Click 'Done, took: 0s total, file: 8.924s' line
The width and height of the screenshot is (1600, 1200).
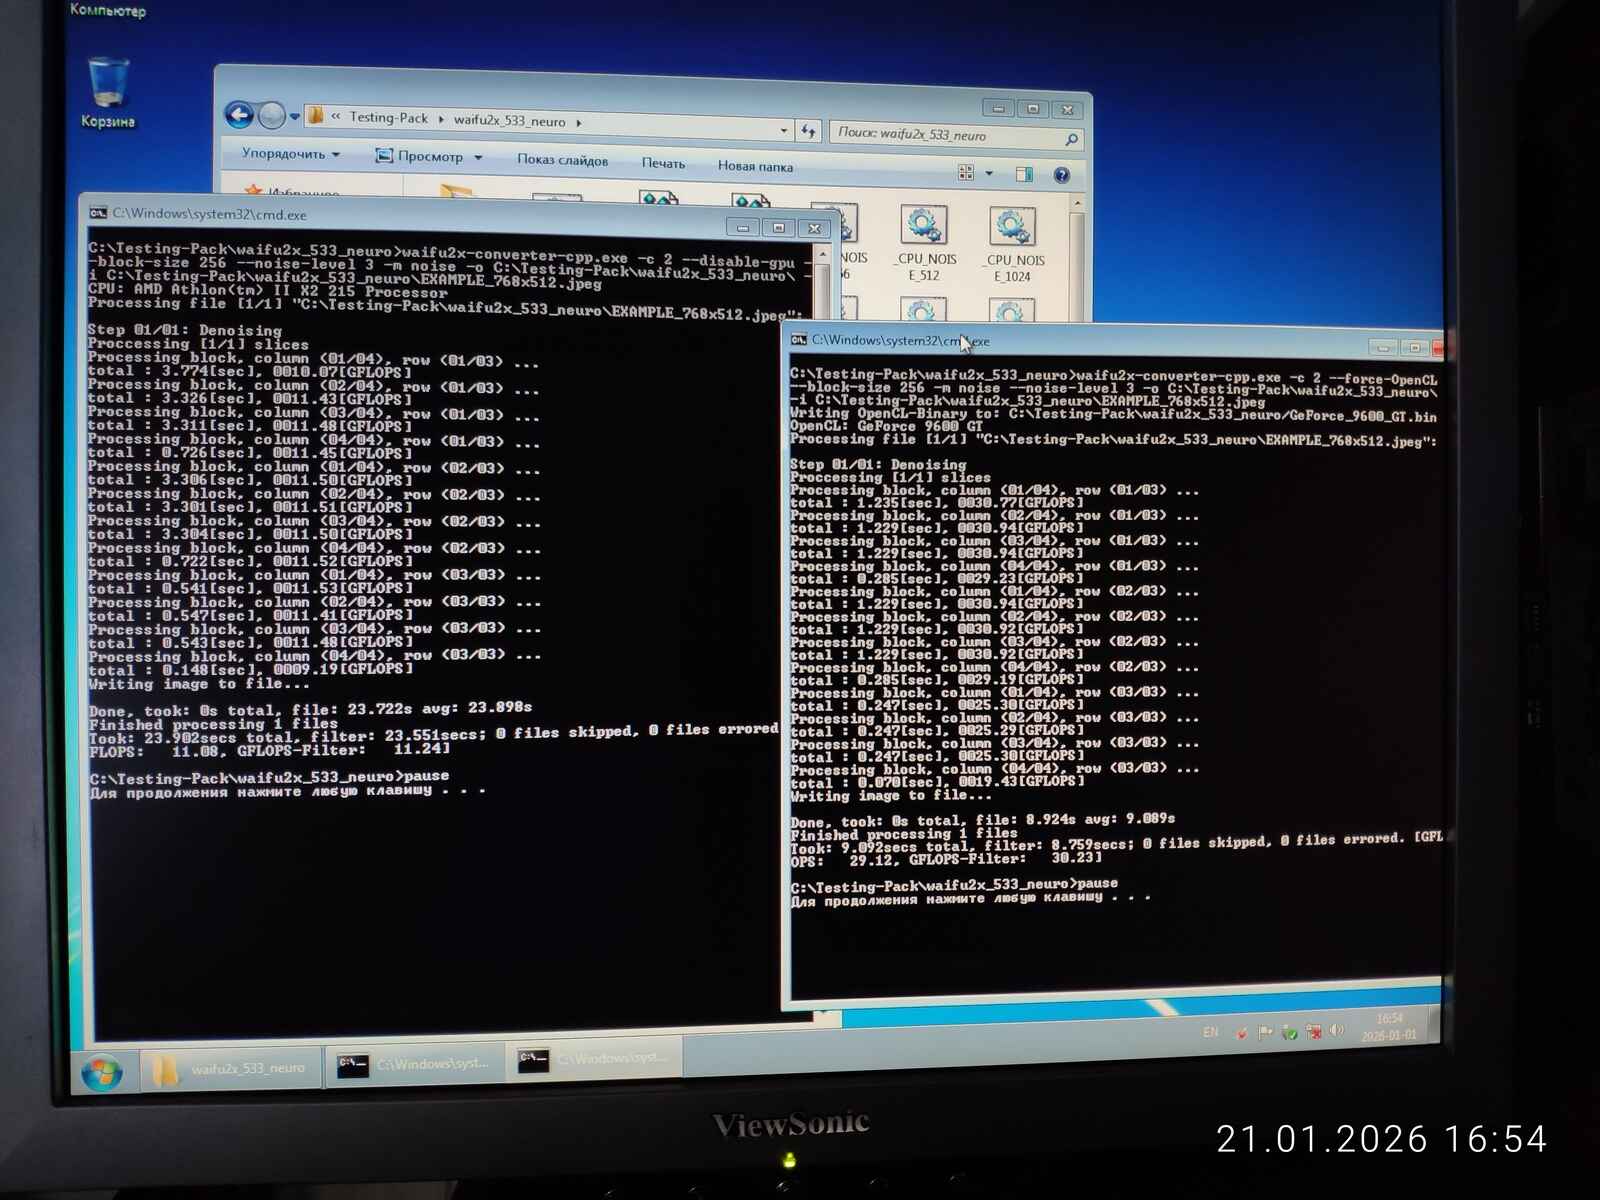pos(982,820)
